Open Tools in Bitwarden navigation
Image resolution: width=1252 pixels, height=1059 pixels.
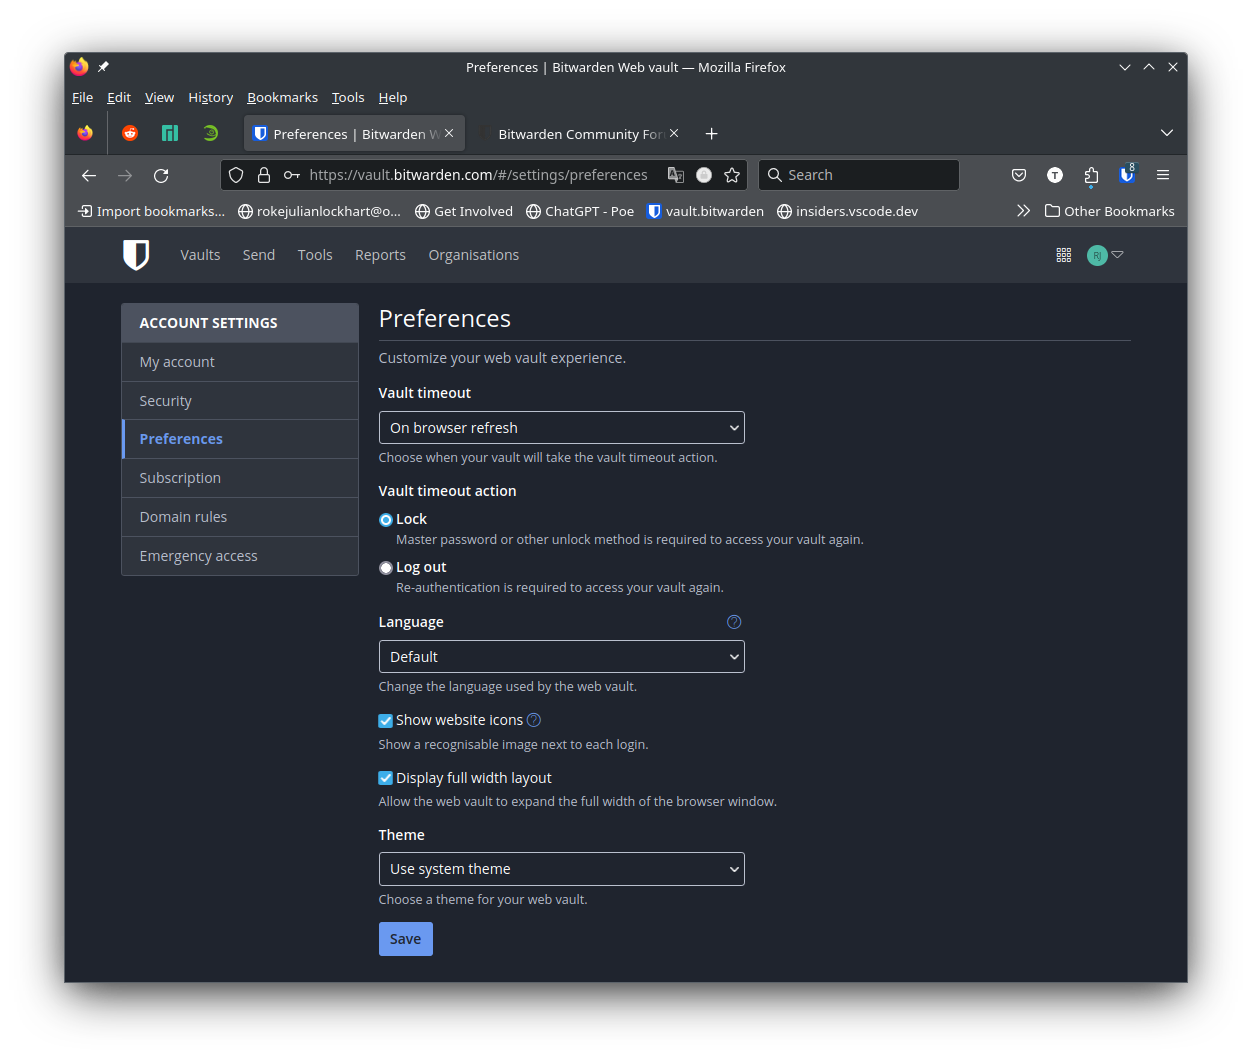[315, 255]
